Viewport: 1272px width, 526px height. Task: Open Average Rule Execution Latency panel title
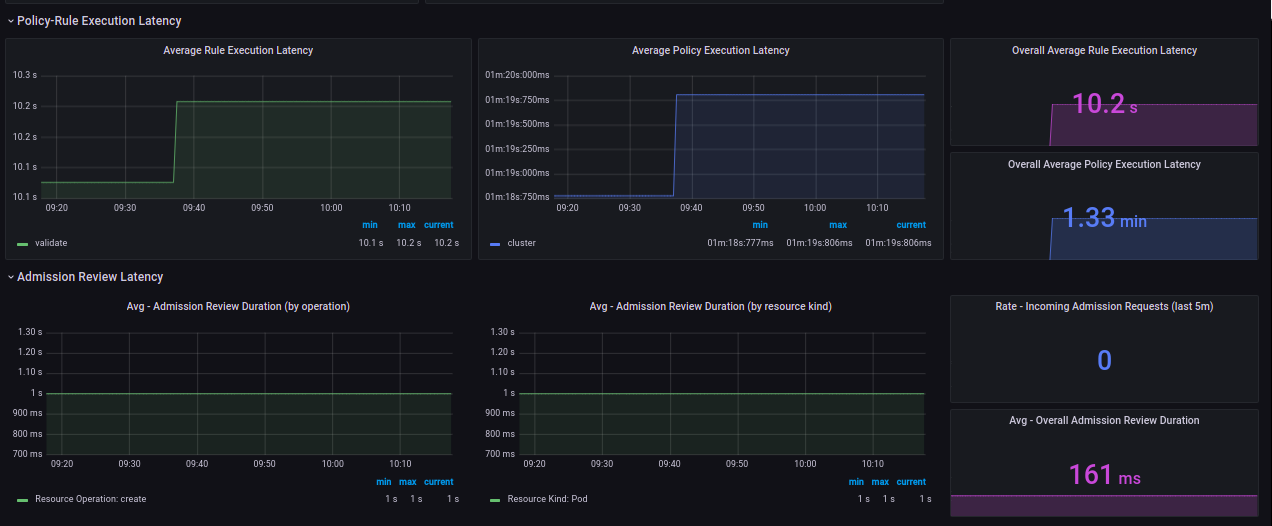(238, 50)
